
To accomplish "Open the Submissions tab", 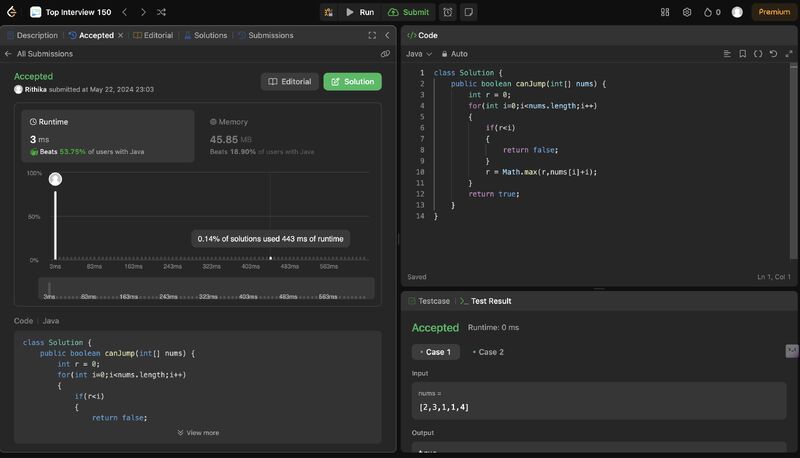I will pyautogui.click(x=265, y=35).
